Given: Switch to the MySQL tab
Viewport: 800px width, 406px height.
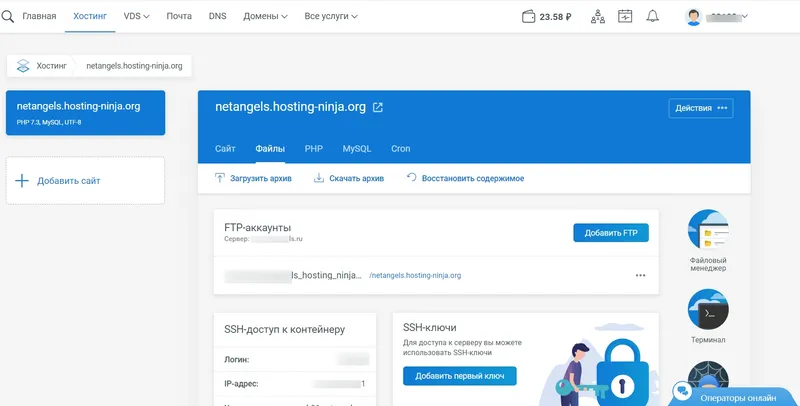Looking at the screenshot, I should coord(357,149).
